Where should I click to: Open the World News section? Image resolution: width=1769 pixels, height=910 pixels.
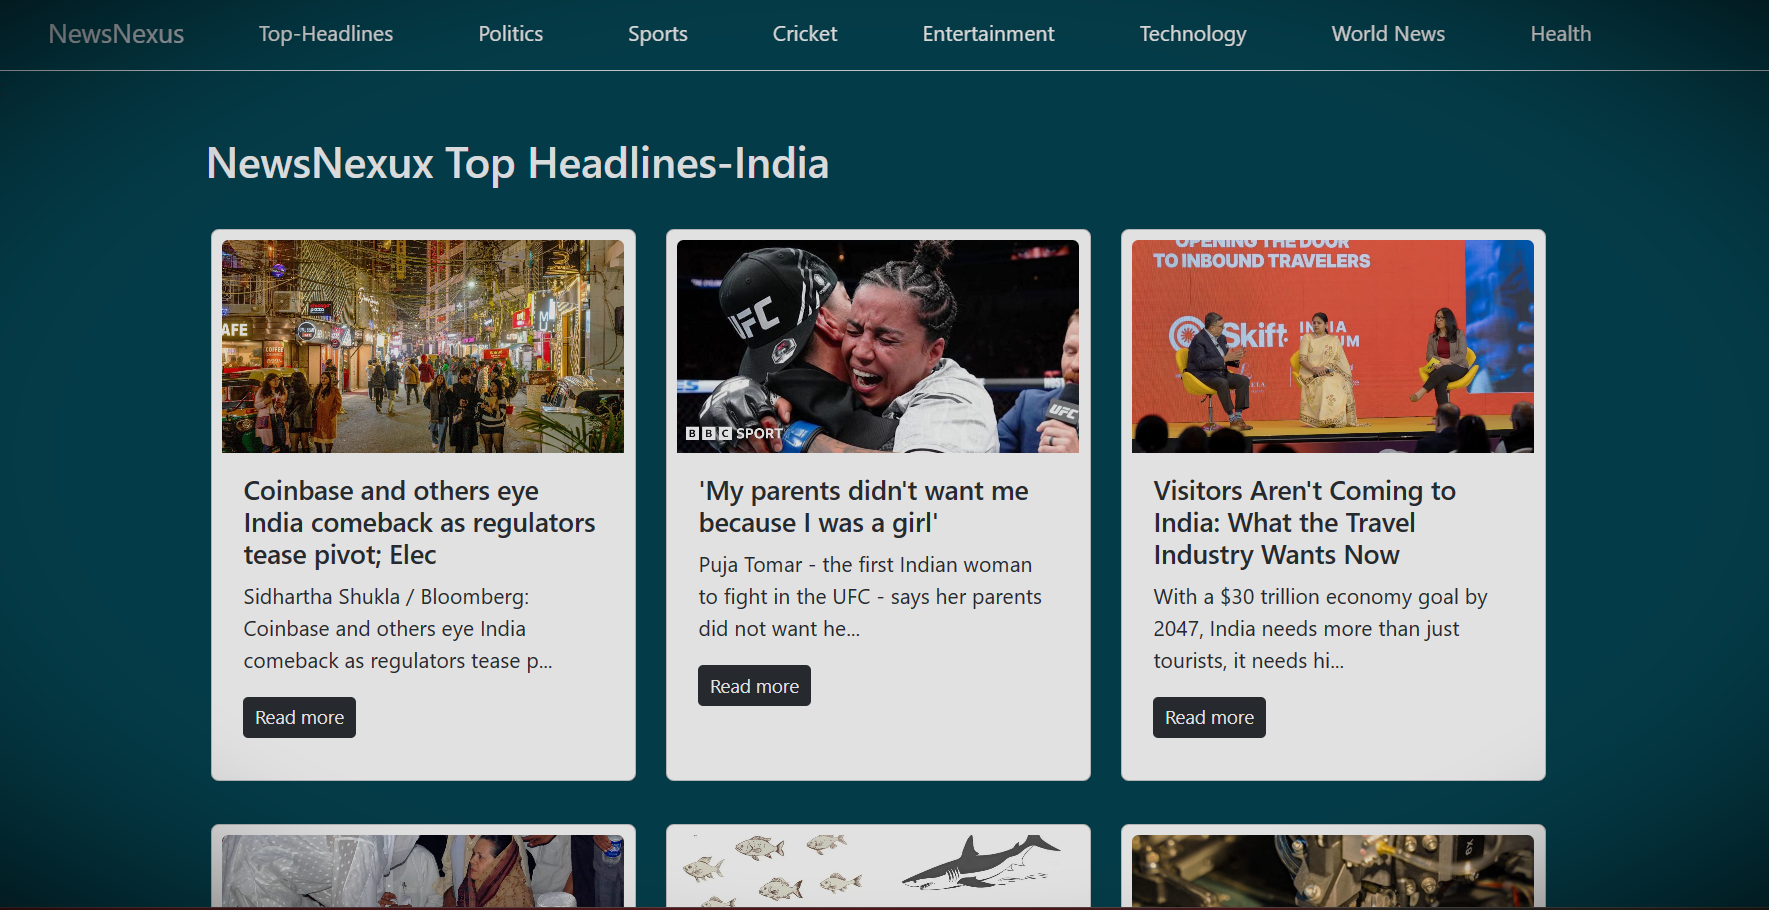pos(1388,34)
